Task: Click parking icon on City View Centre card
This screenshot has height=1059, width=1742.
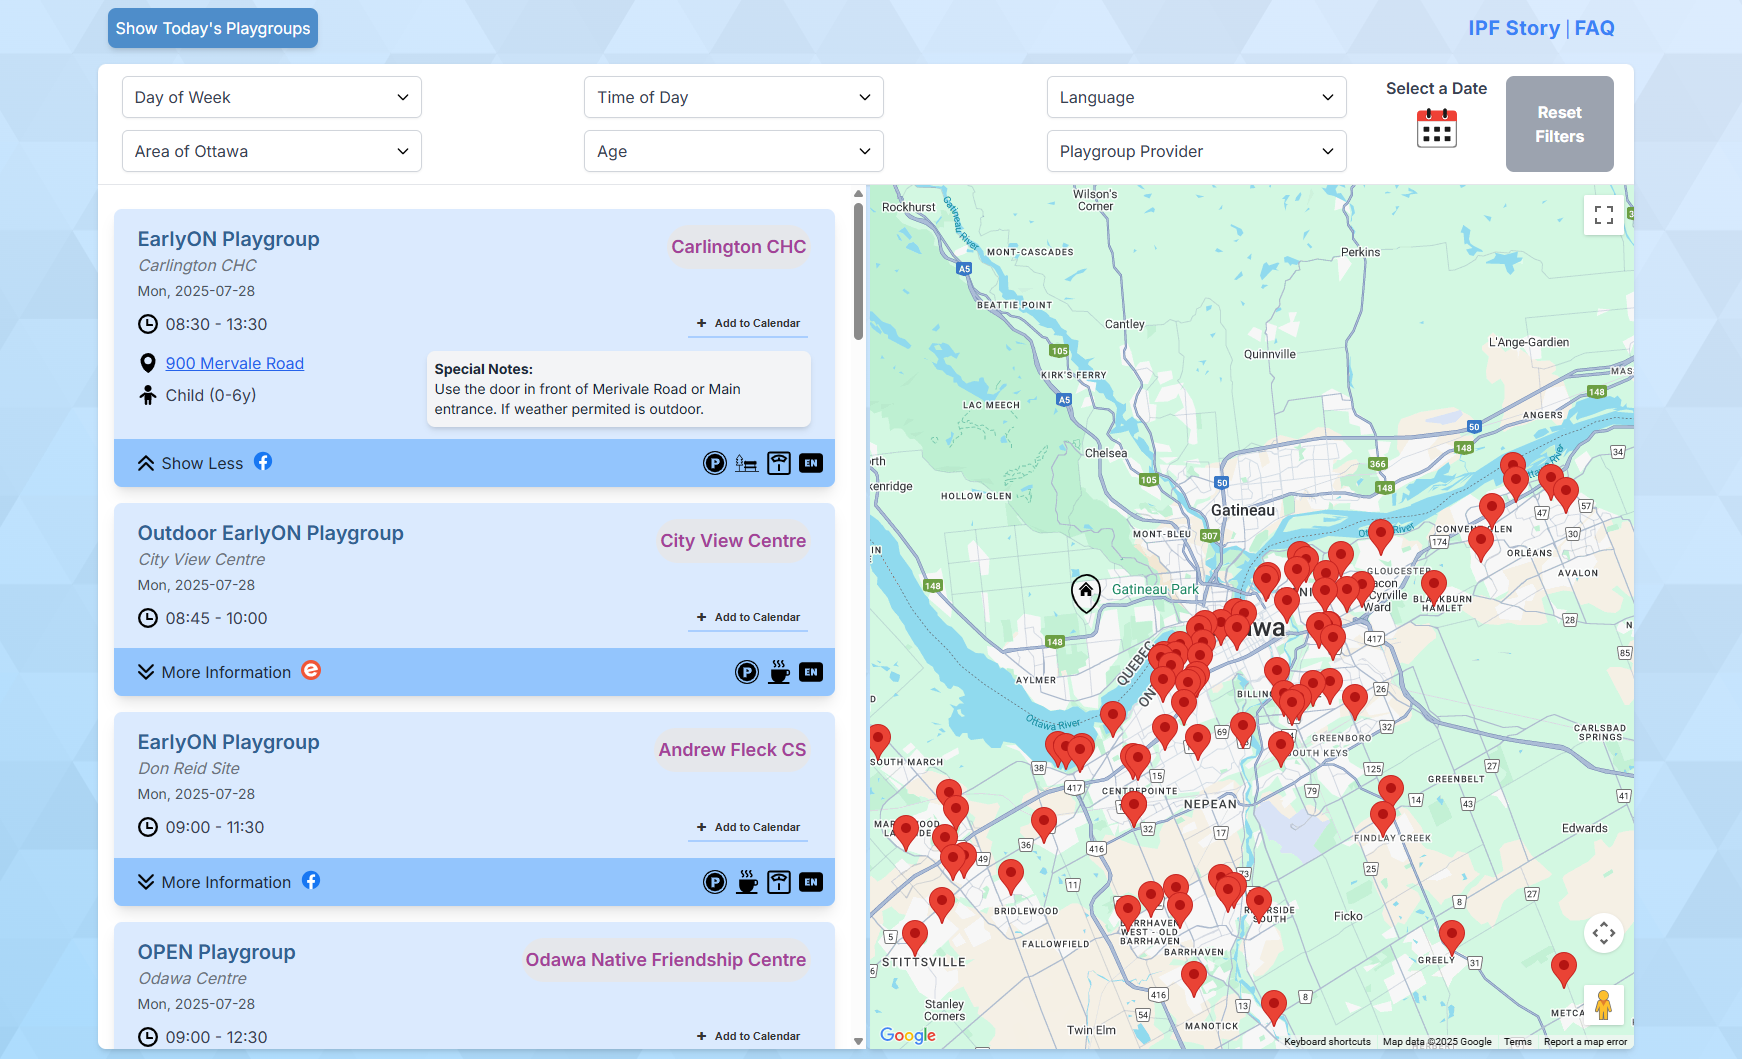Action: pyautogui.click(x=747, y=672)
